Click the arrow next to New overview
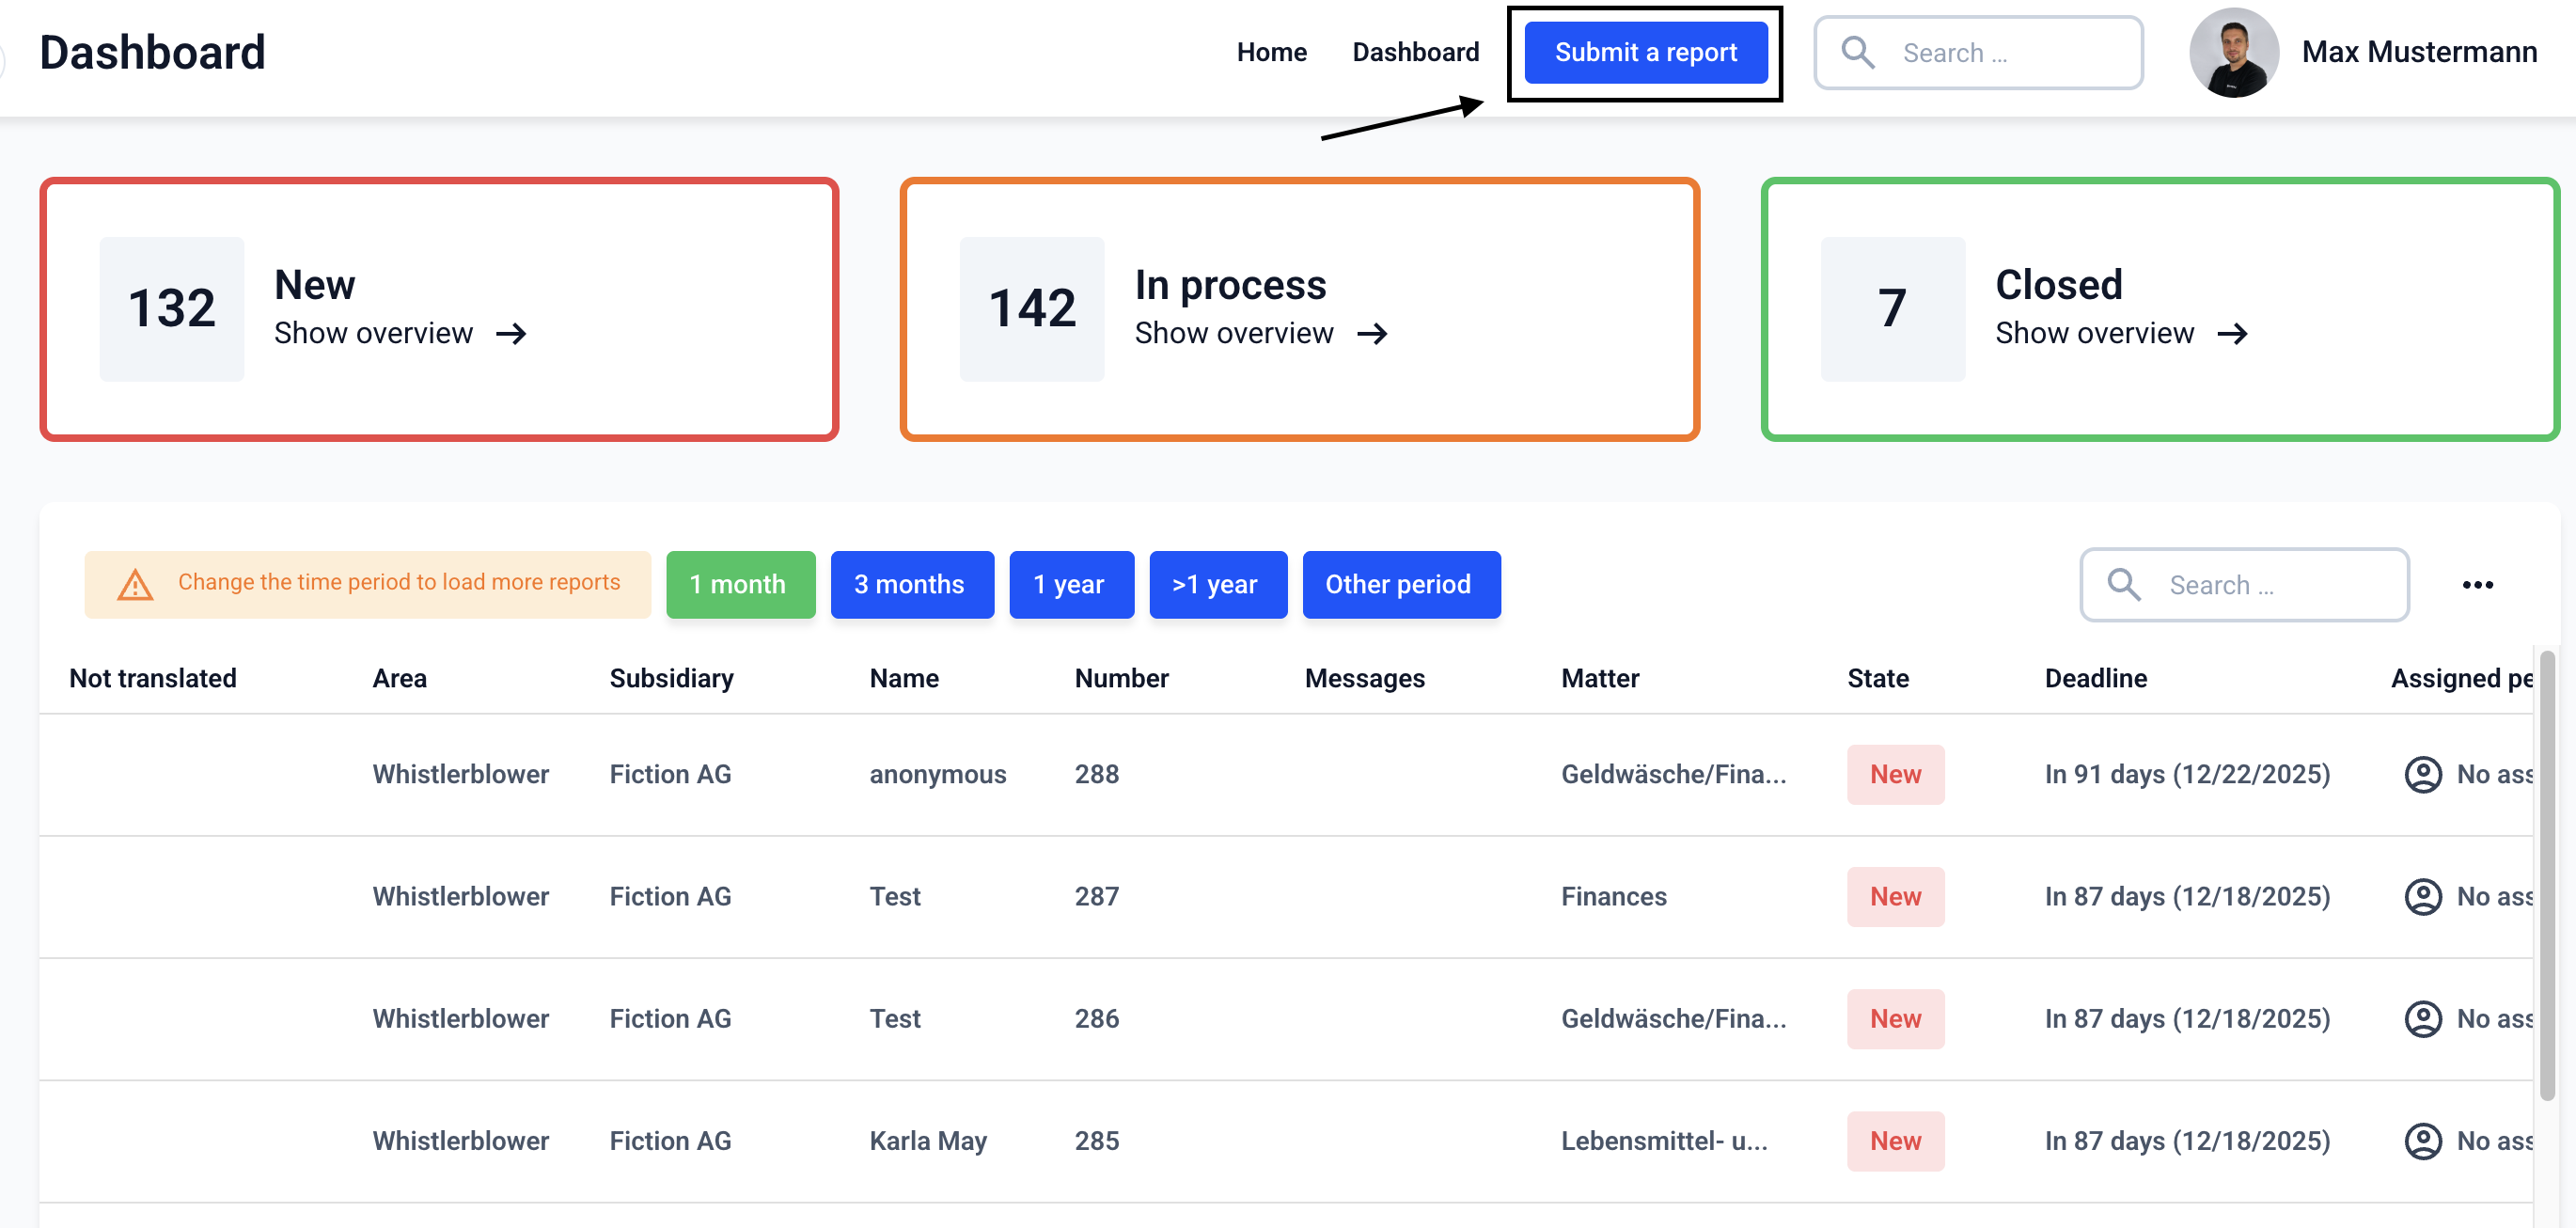 pos(511,334)
